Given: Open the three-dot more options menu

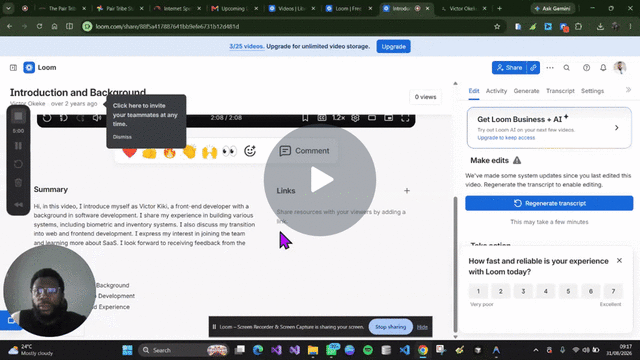Looking at the screenshot, I should 550,68.
